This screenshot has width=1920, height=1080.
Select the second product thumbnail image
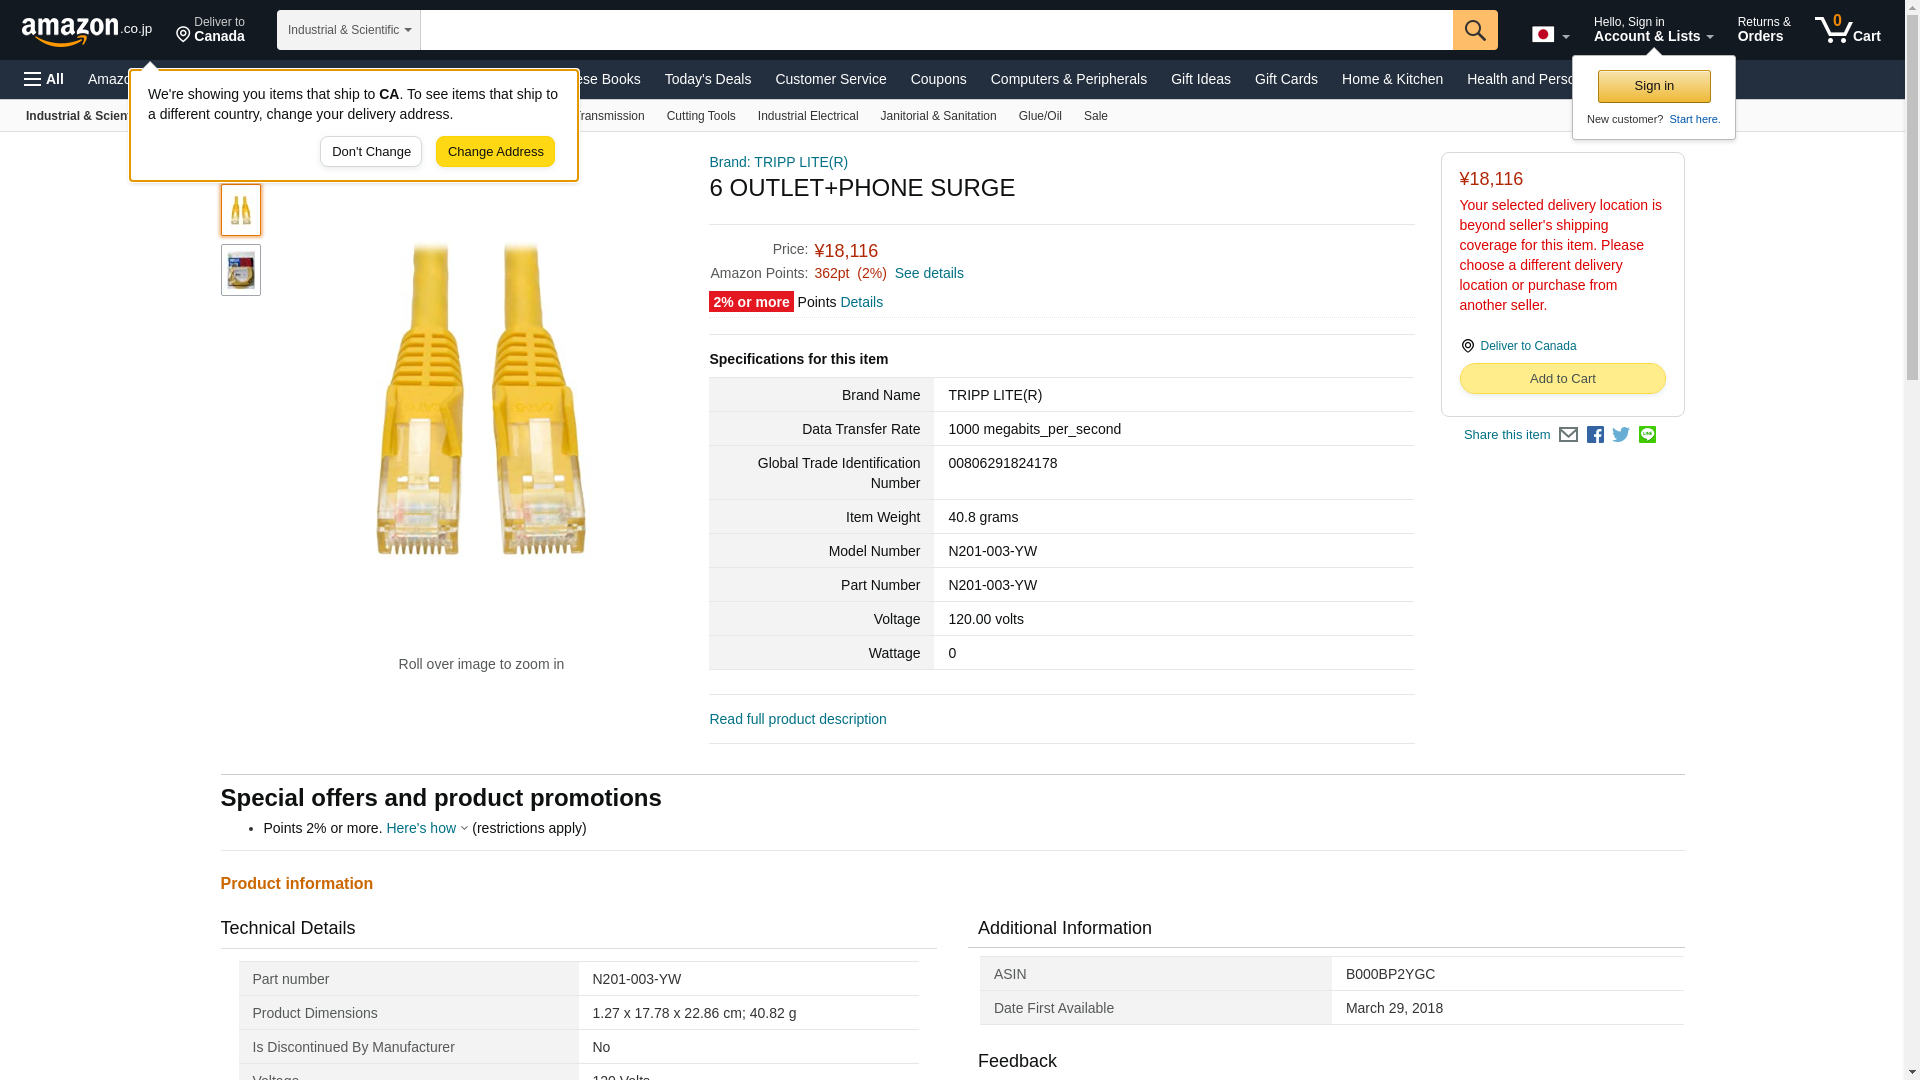[240, 270]
